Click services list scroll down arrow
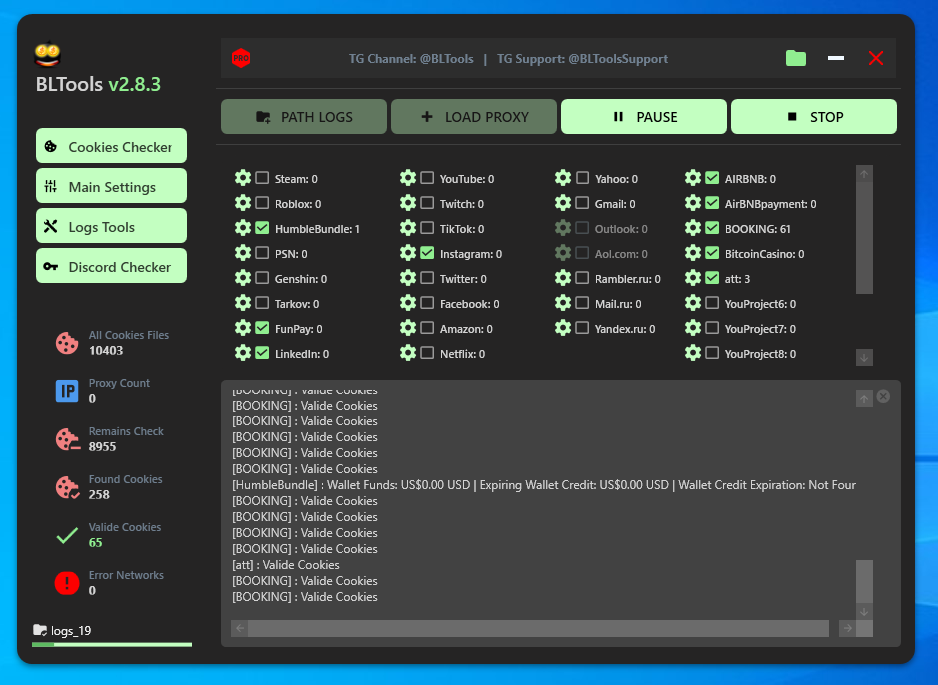This screenshot has height=685, width=938. [864, 358]
